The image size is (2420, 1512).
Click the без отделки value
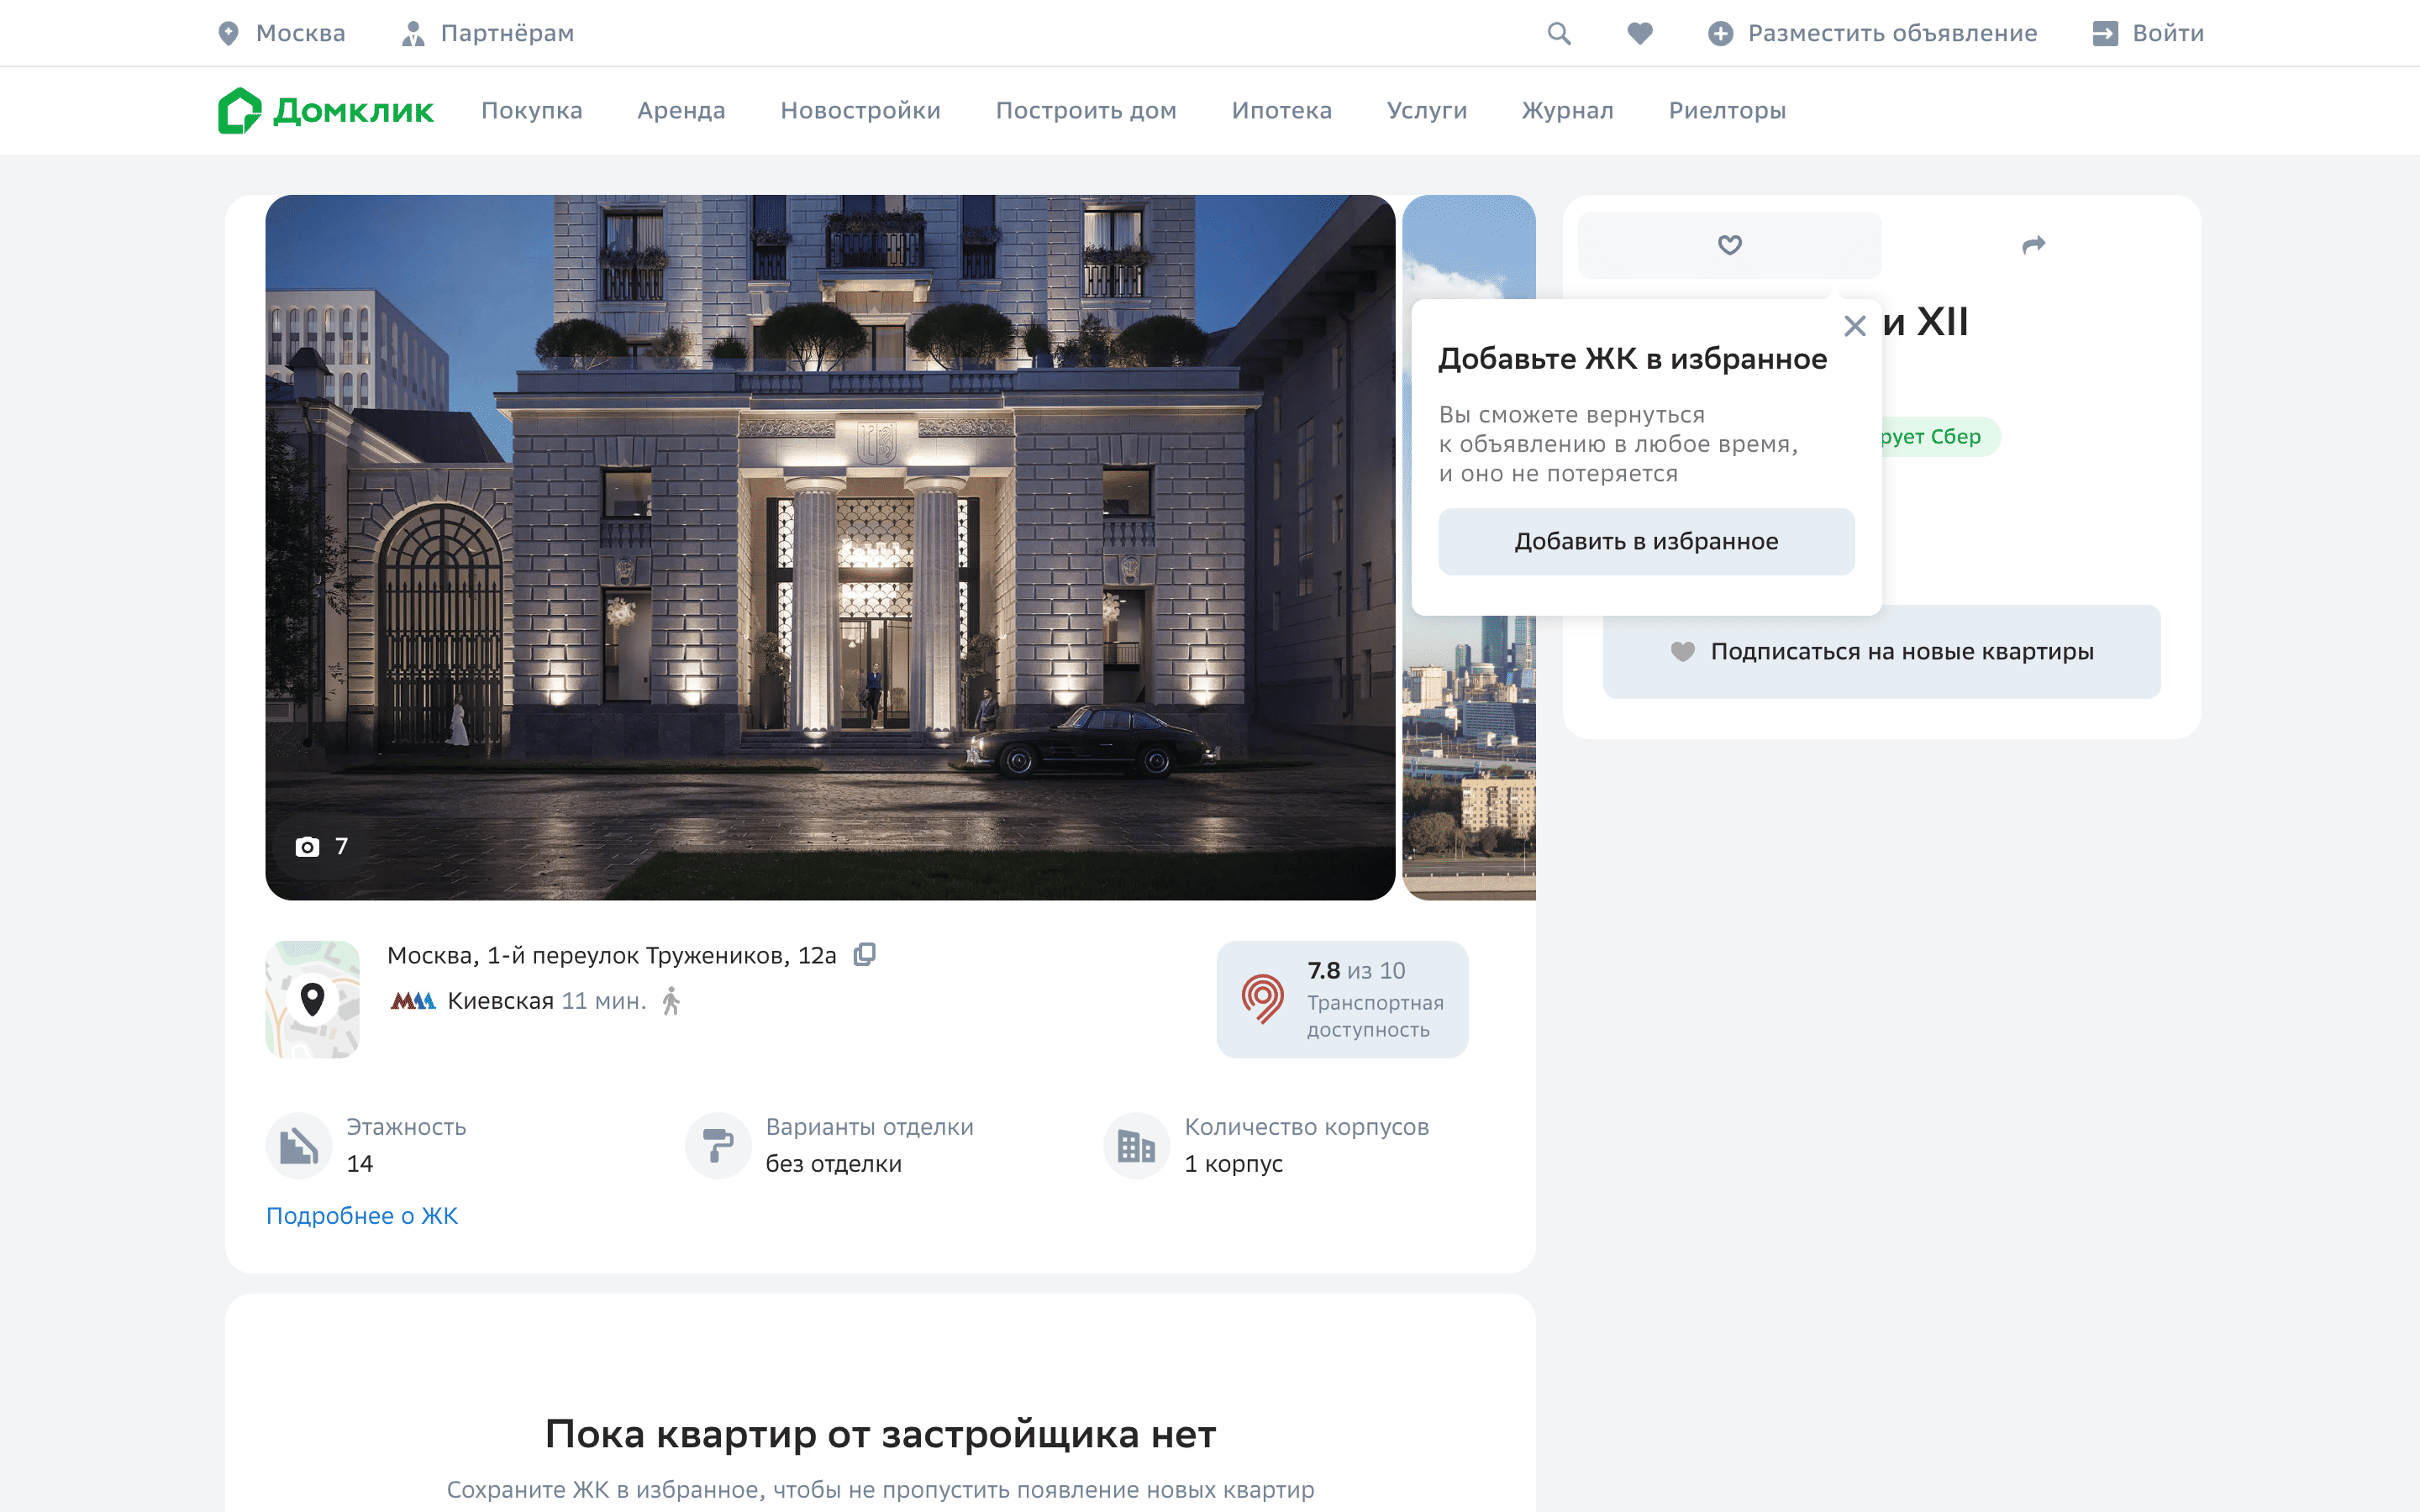pyautogui.click(x=833, y=1164)
